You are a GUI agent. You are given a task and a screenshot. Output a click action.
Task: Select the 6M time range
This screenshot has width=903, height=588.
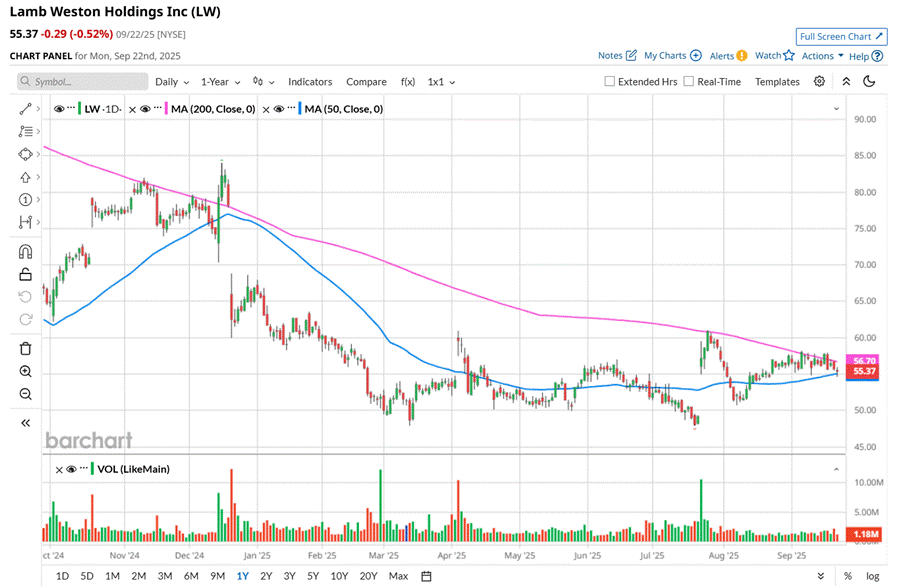191,576
